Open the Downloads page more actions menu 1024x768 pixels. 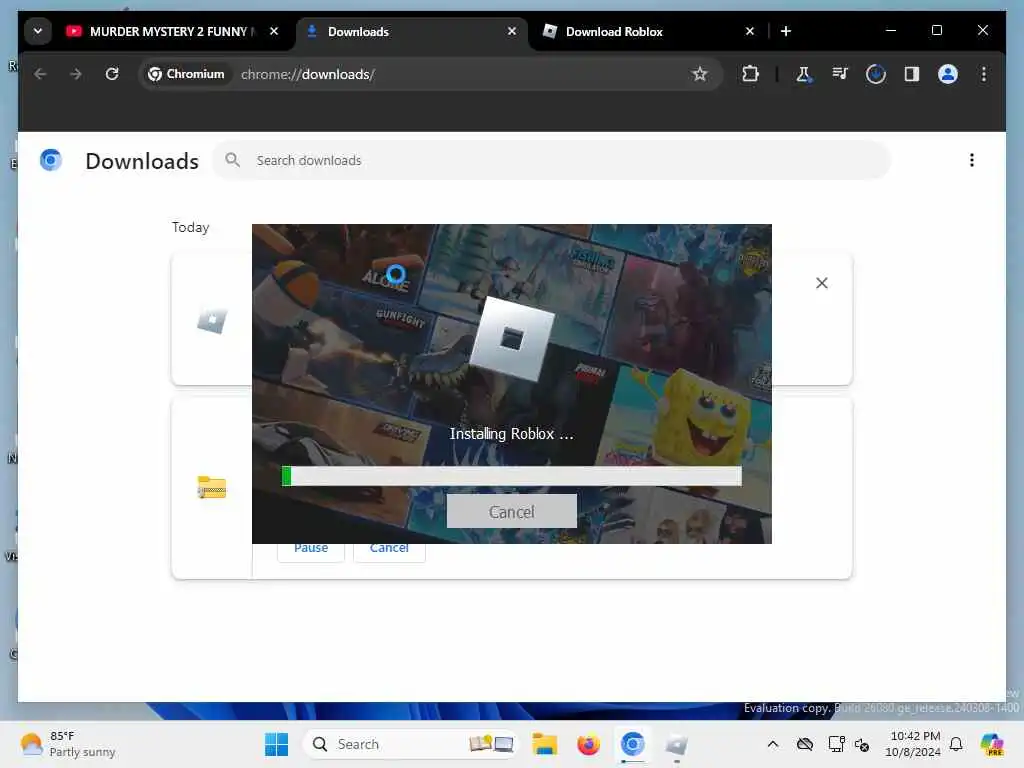tap(972, 161)
